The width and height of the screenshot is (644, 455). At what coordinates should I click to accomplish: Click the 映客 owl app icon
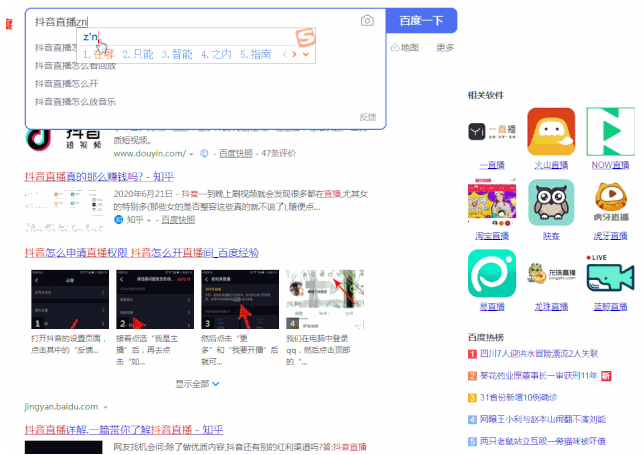(x=551, y=202)
